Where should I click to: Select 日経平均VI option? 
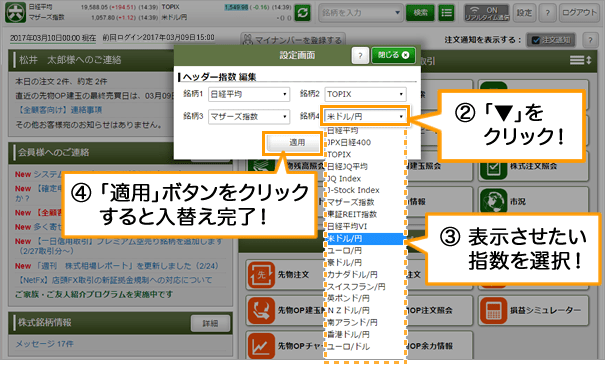pyautogui.click(x=347, y=226)
